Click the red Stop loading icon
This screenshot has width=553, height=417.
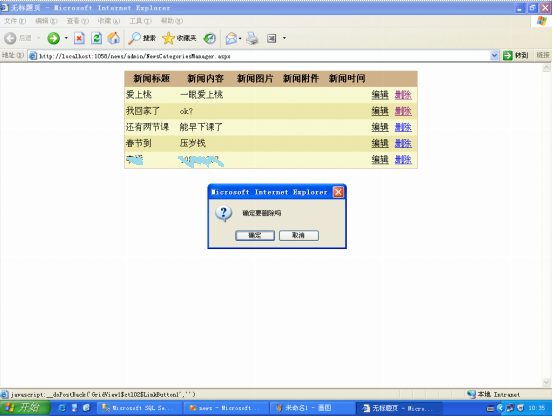[x=79, y=38]
